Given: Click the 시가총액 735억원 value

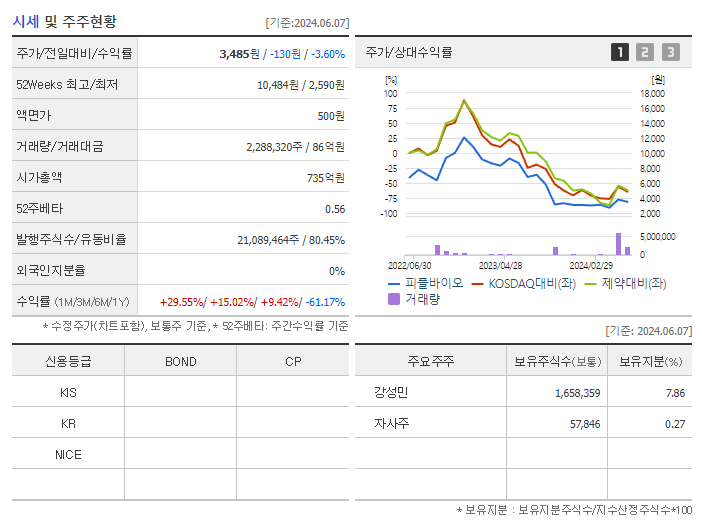Looking at the screenshot, I should [326, 178].
